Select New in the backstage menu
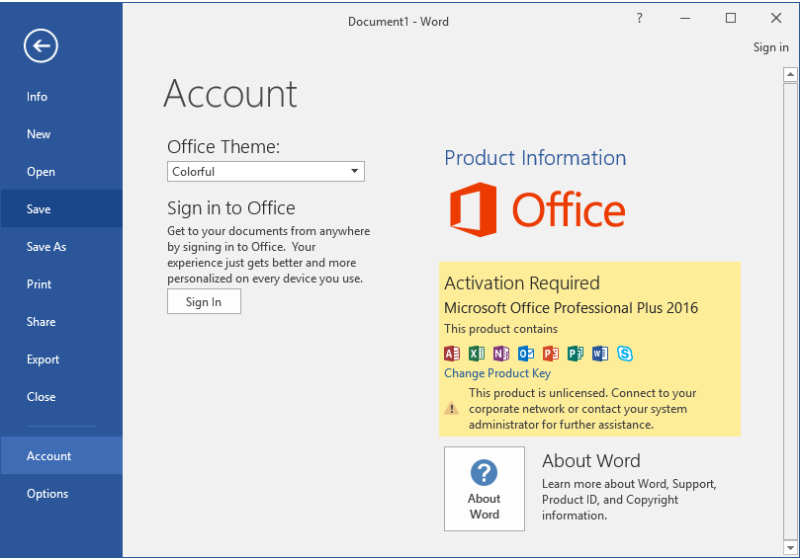The width and height of the screenshot is (801, 559). (x=61, y=134)
